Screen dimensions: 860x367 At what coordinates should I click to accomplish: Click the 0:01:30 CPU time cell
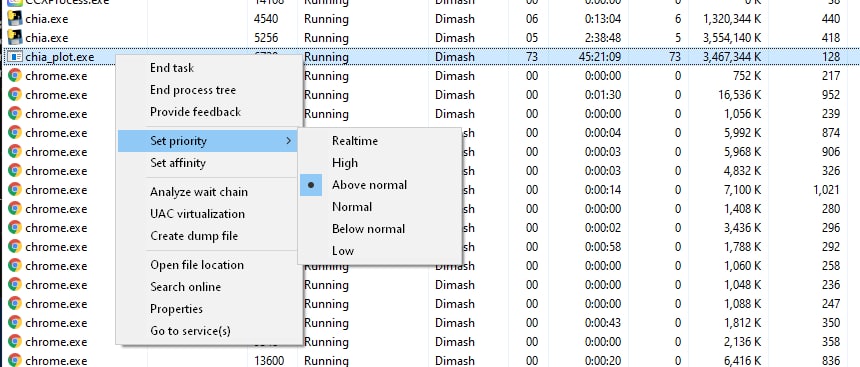click(603, 95)
